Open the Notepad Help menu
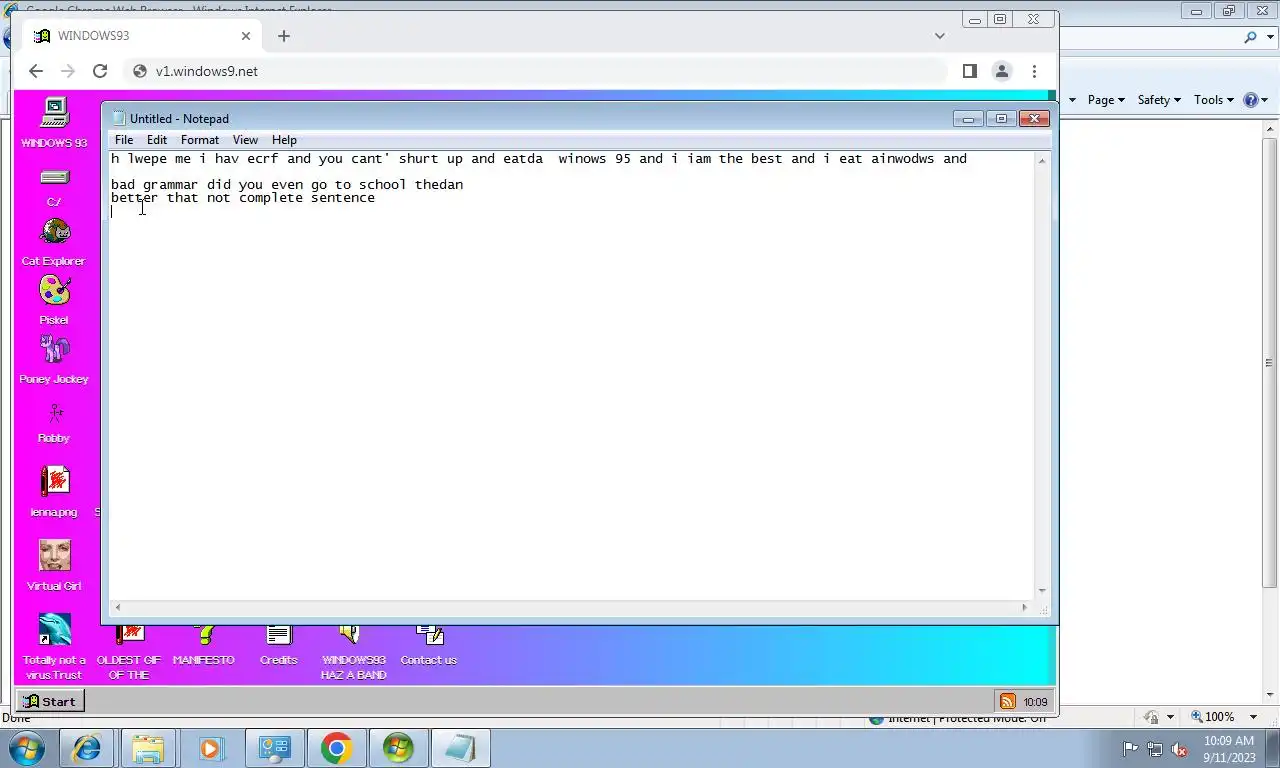The image size is (1280, 768). pyautogui.click(x=284, y=140)
